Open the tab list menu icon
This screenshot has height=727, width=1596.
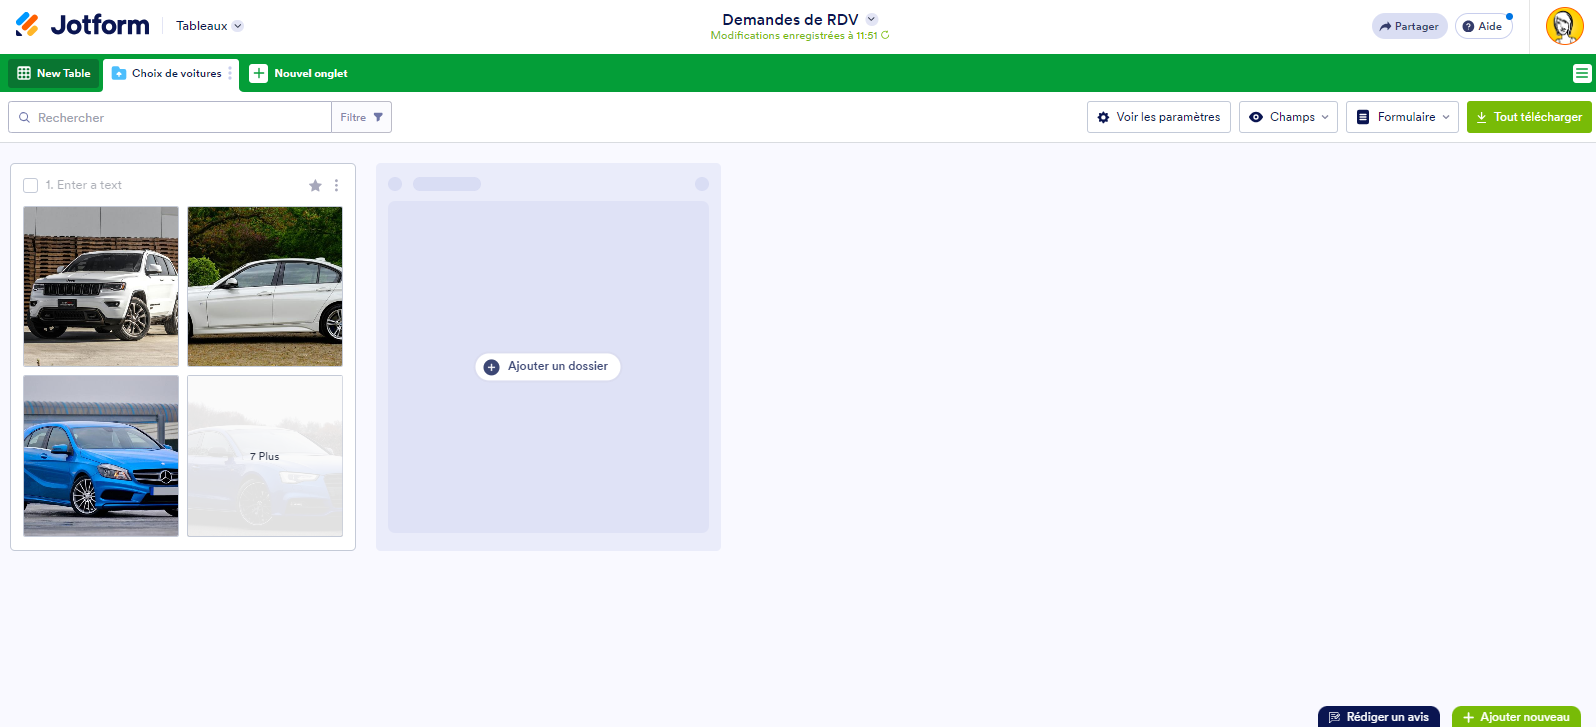(x=1581, y=73)
